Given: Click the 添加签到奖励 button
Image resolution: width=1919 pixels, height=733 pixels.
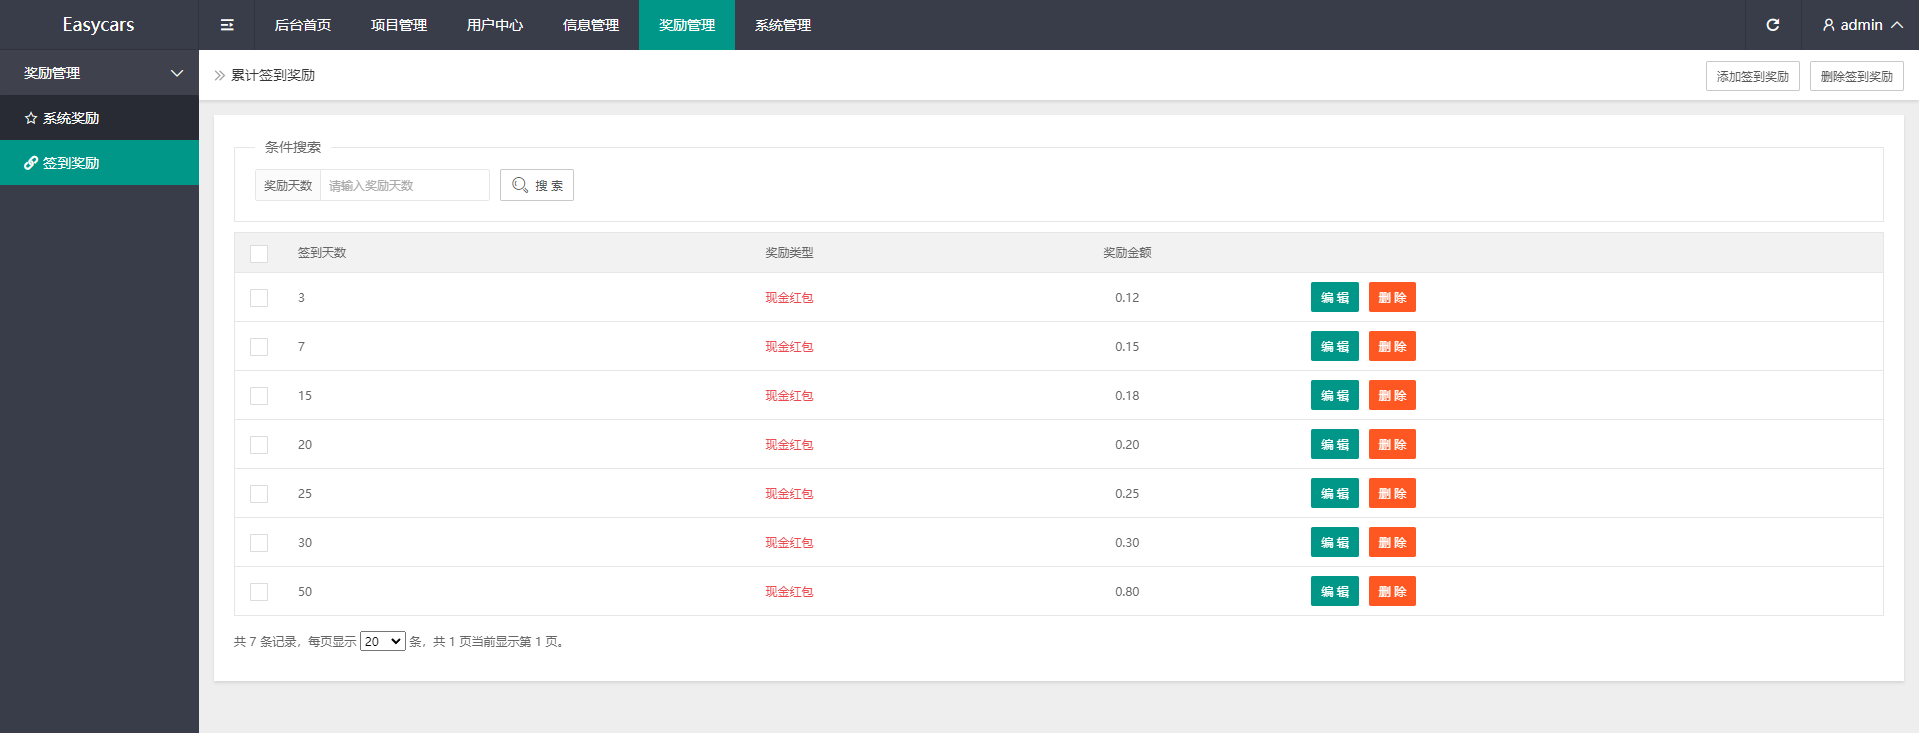Looking at the screenshot, I should [1752, 76].
